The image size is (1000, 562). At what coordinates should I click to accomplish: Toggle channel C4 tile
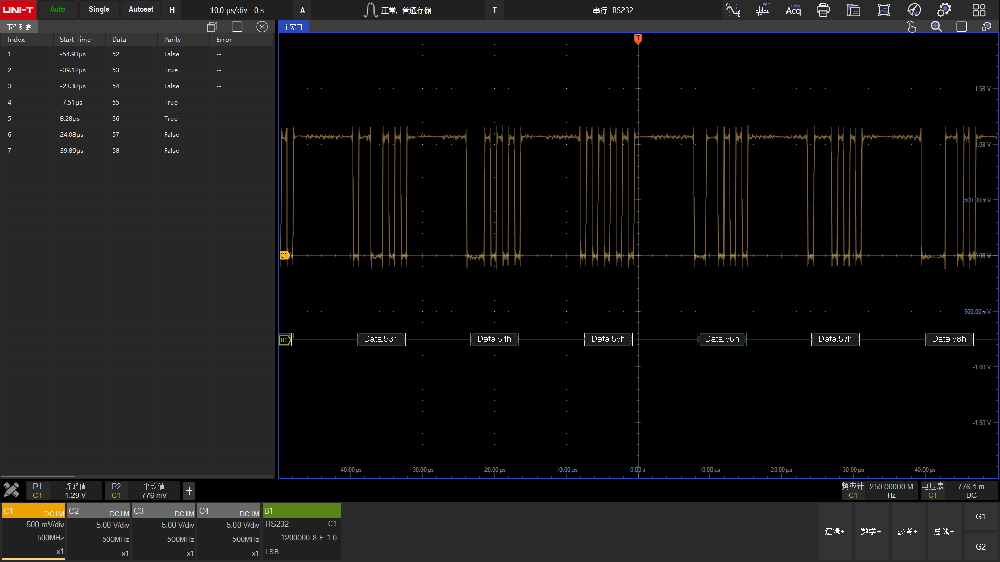(x=228, y=531)
